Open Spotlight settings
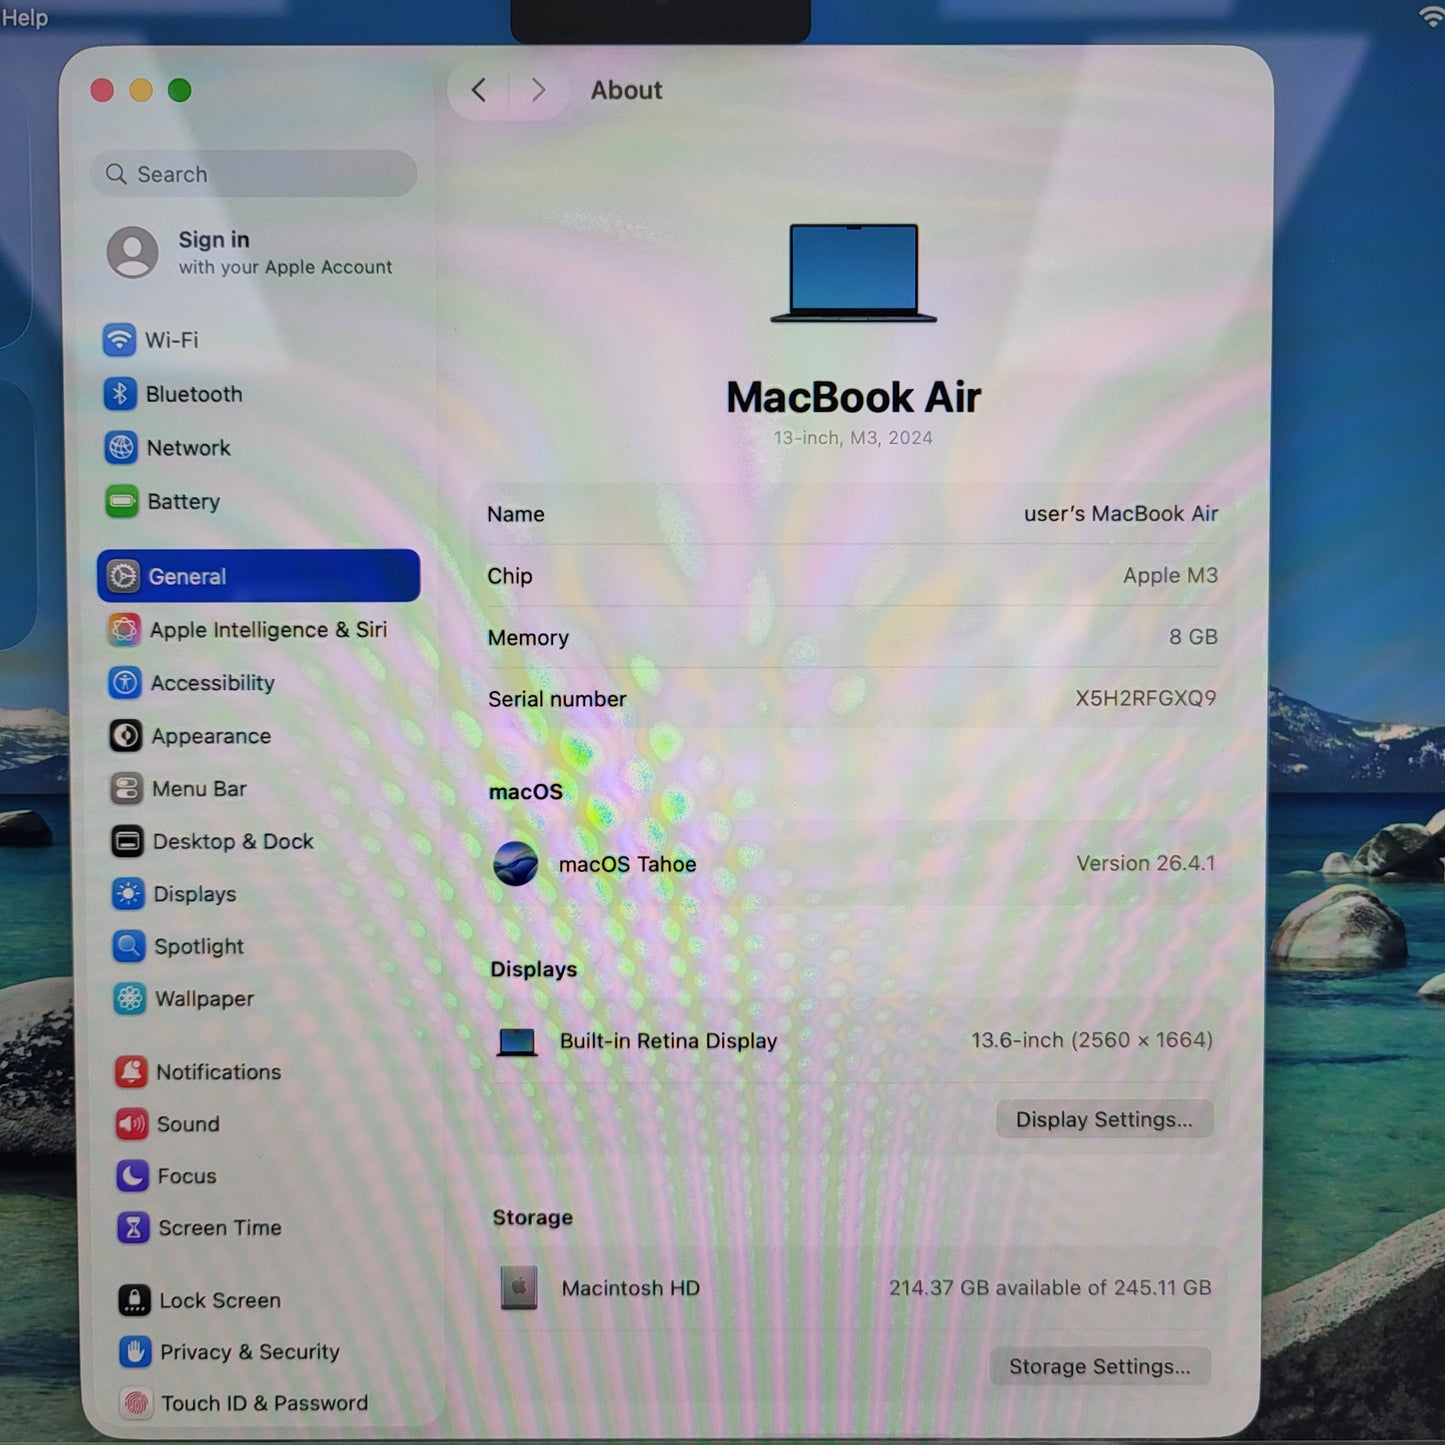 click(197, 946)
